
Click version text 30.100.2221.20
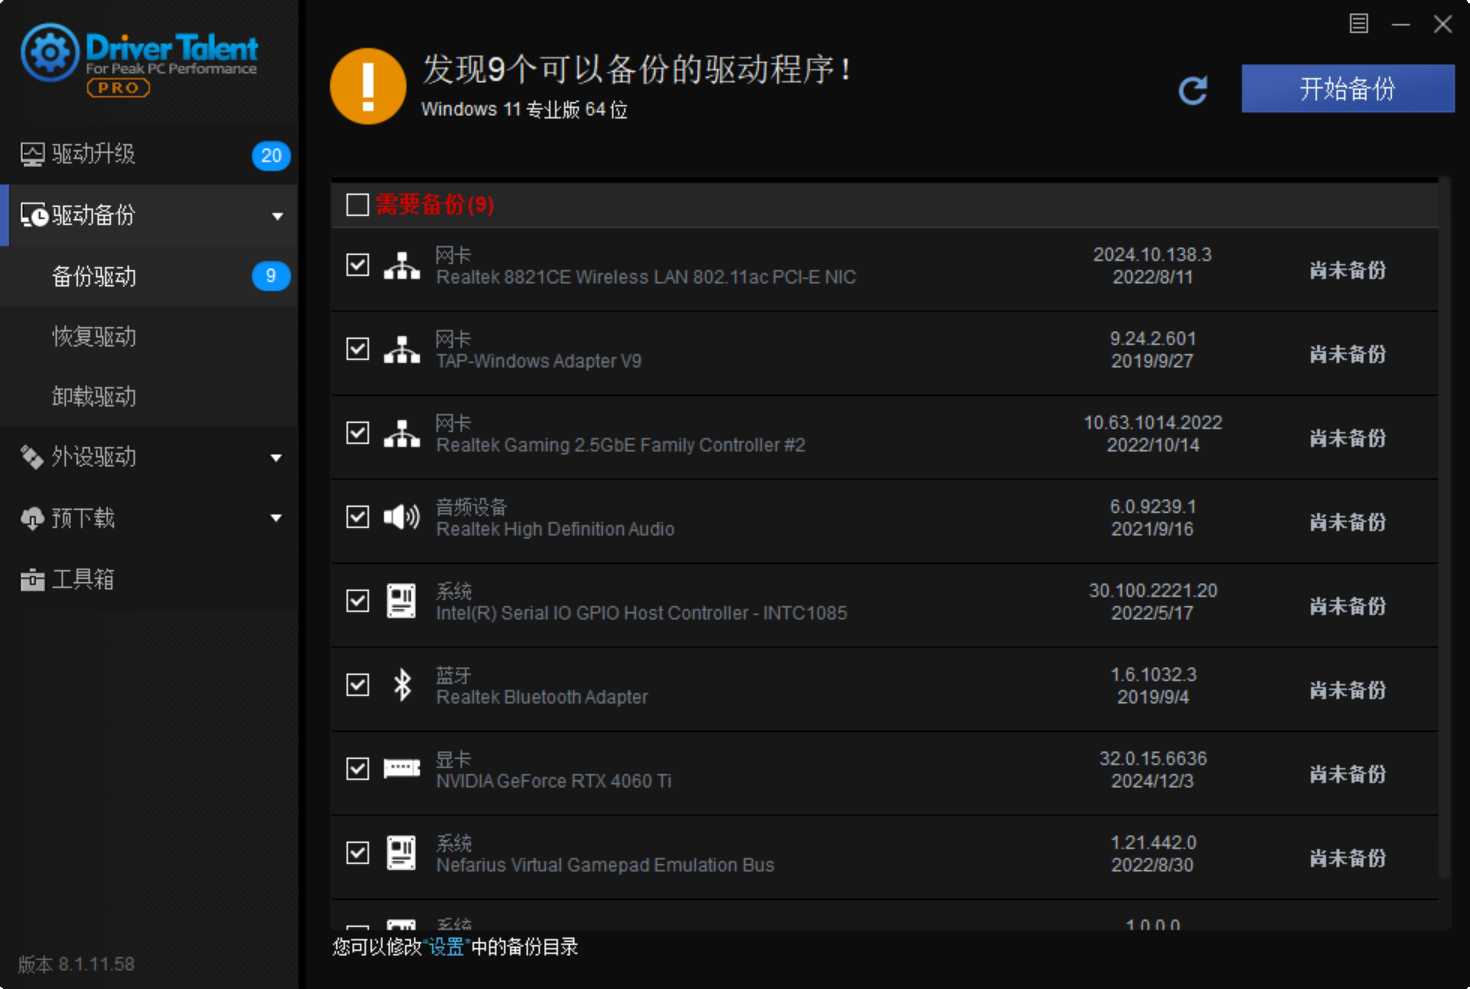coord(1153,591)
